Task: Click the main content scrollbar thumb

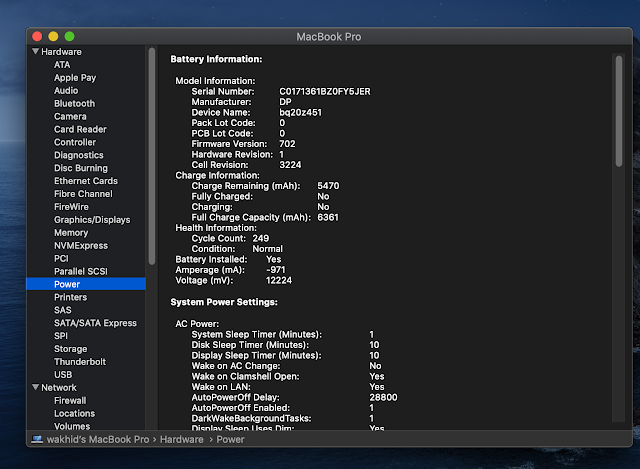Action: tap(619, 111)
